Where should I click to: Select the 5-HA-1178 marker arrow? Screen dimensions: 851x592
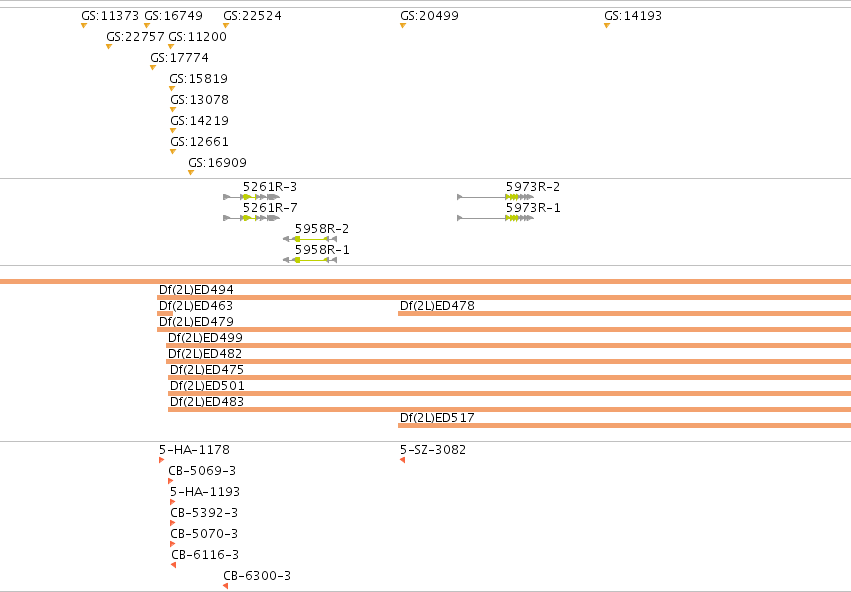[x=162, y=460]
